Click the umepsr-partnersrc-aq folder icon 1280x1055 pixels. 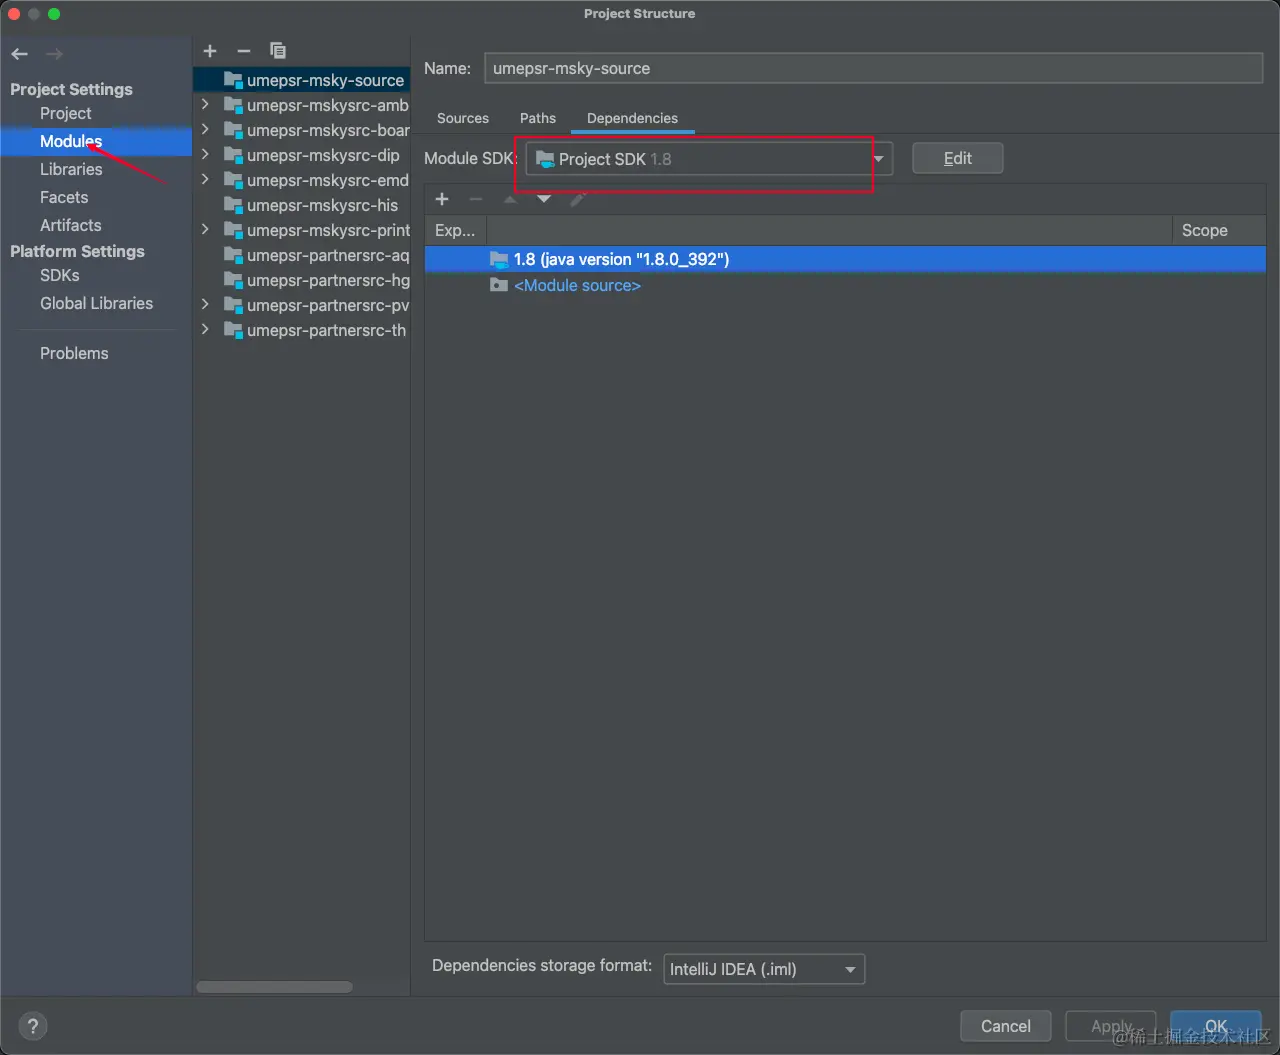point(233,255)
